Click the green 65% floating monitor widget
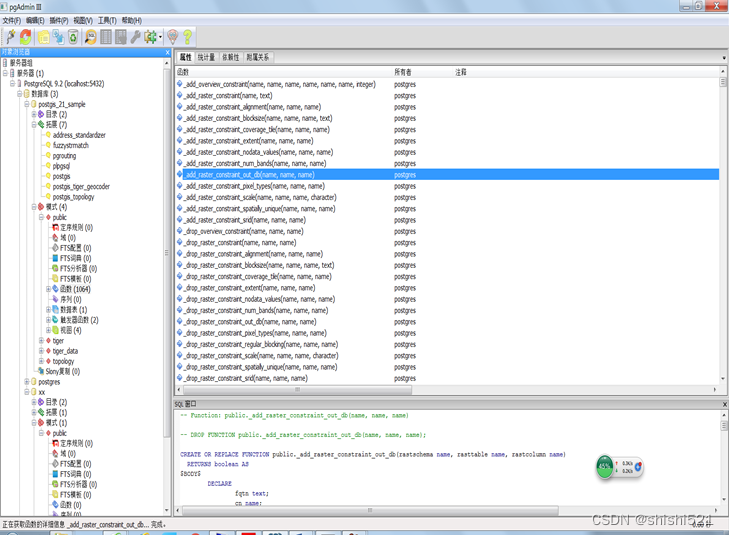The width and height of the screenshot is (729, 535). (604, 466)
